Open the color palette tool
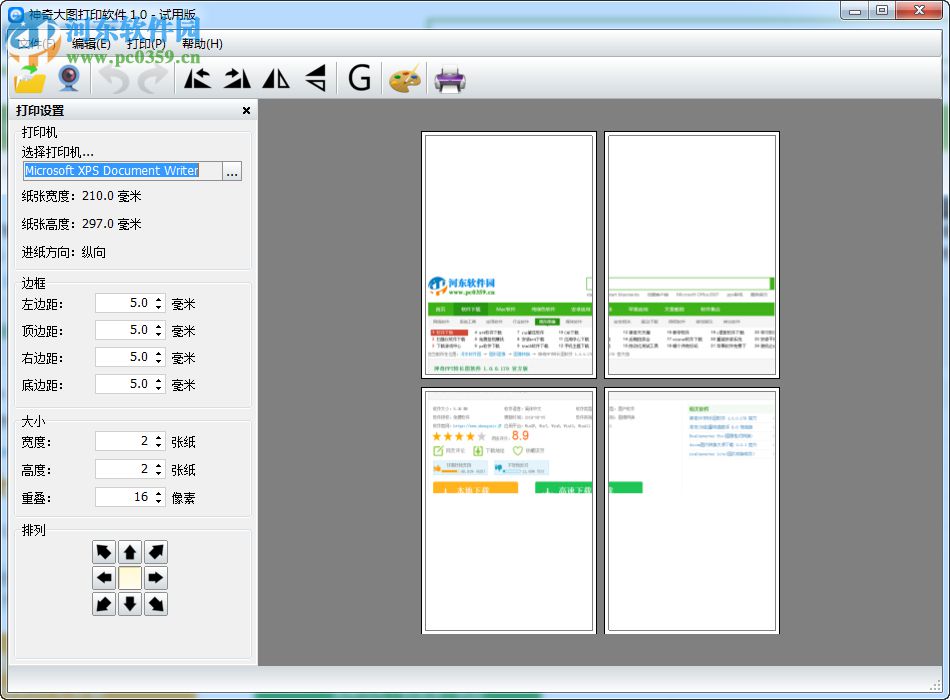950x700 pixels. click(404, 78)
